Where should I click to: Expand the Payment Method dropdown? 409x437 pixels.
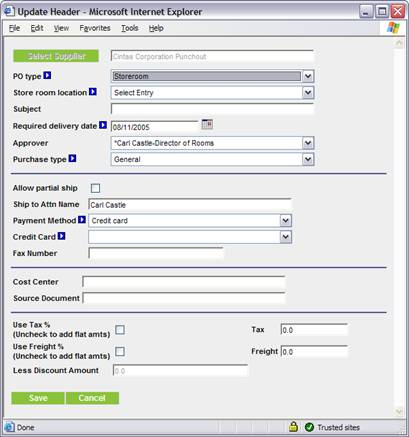(x=285, y=221)
